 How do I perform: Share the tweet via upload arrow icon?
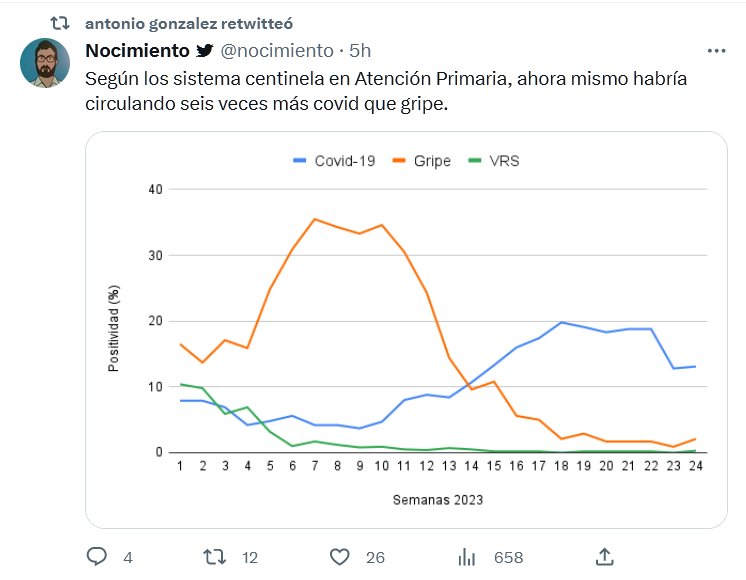pos(604,555)
